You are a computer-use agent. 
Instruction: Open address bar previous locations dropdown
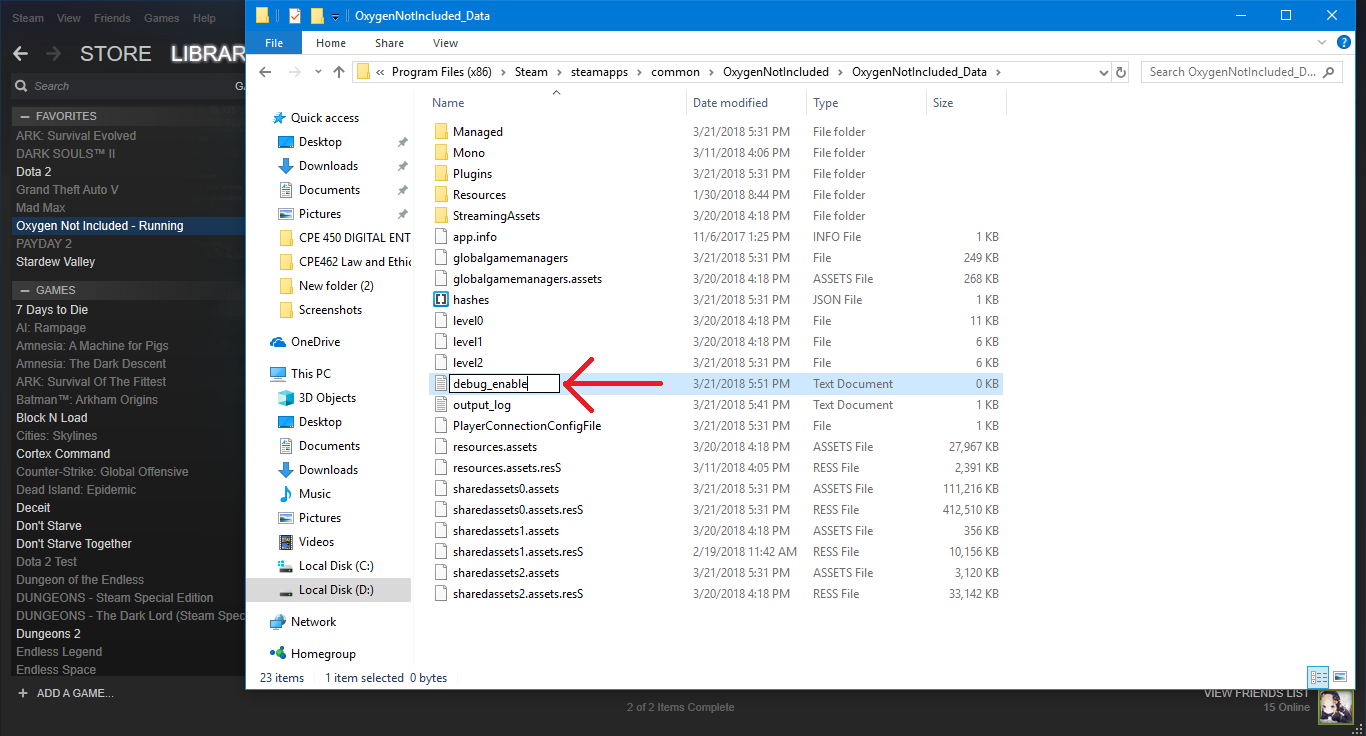1103,72
